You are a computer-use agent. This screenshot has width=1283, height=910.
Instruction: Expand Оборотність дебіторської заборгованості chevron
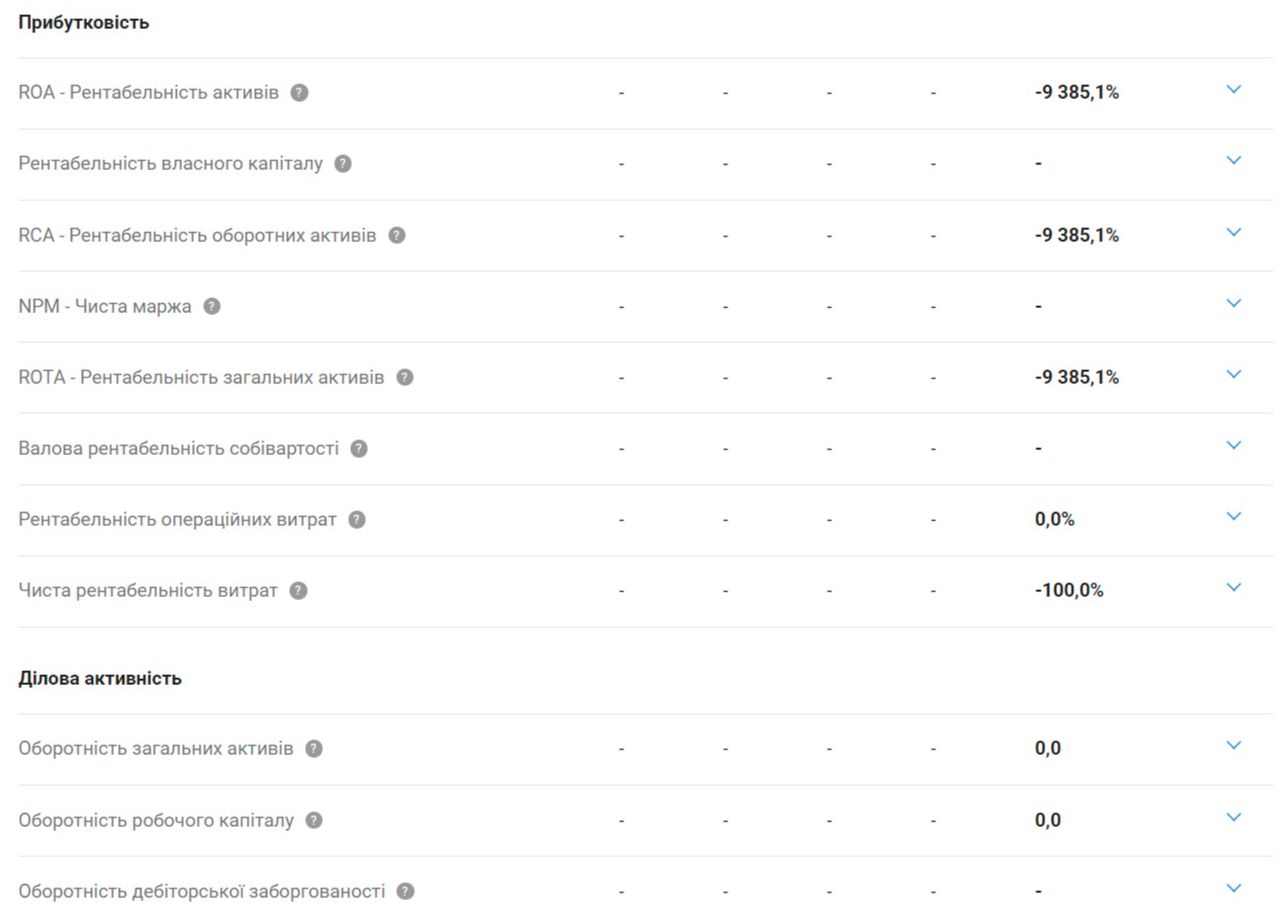pyautogui.click(x=1233, y=888)
